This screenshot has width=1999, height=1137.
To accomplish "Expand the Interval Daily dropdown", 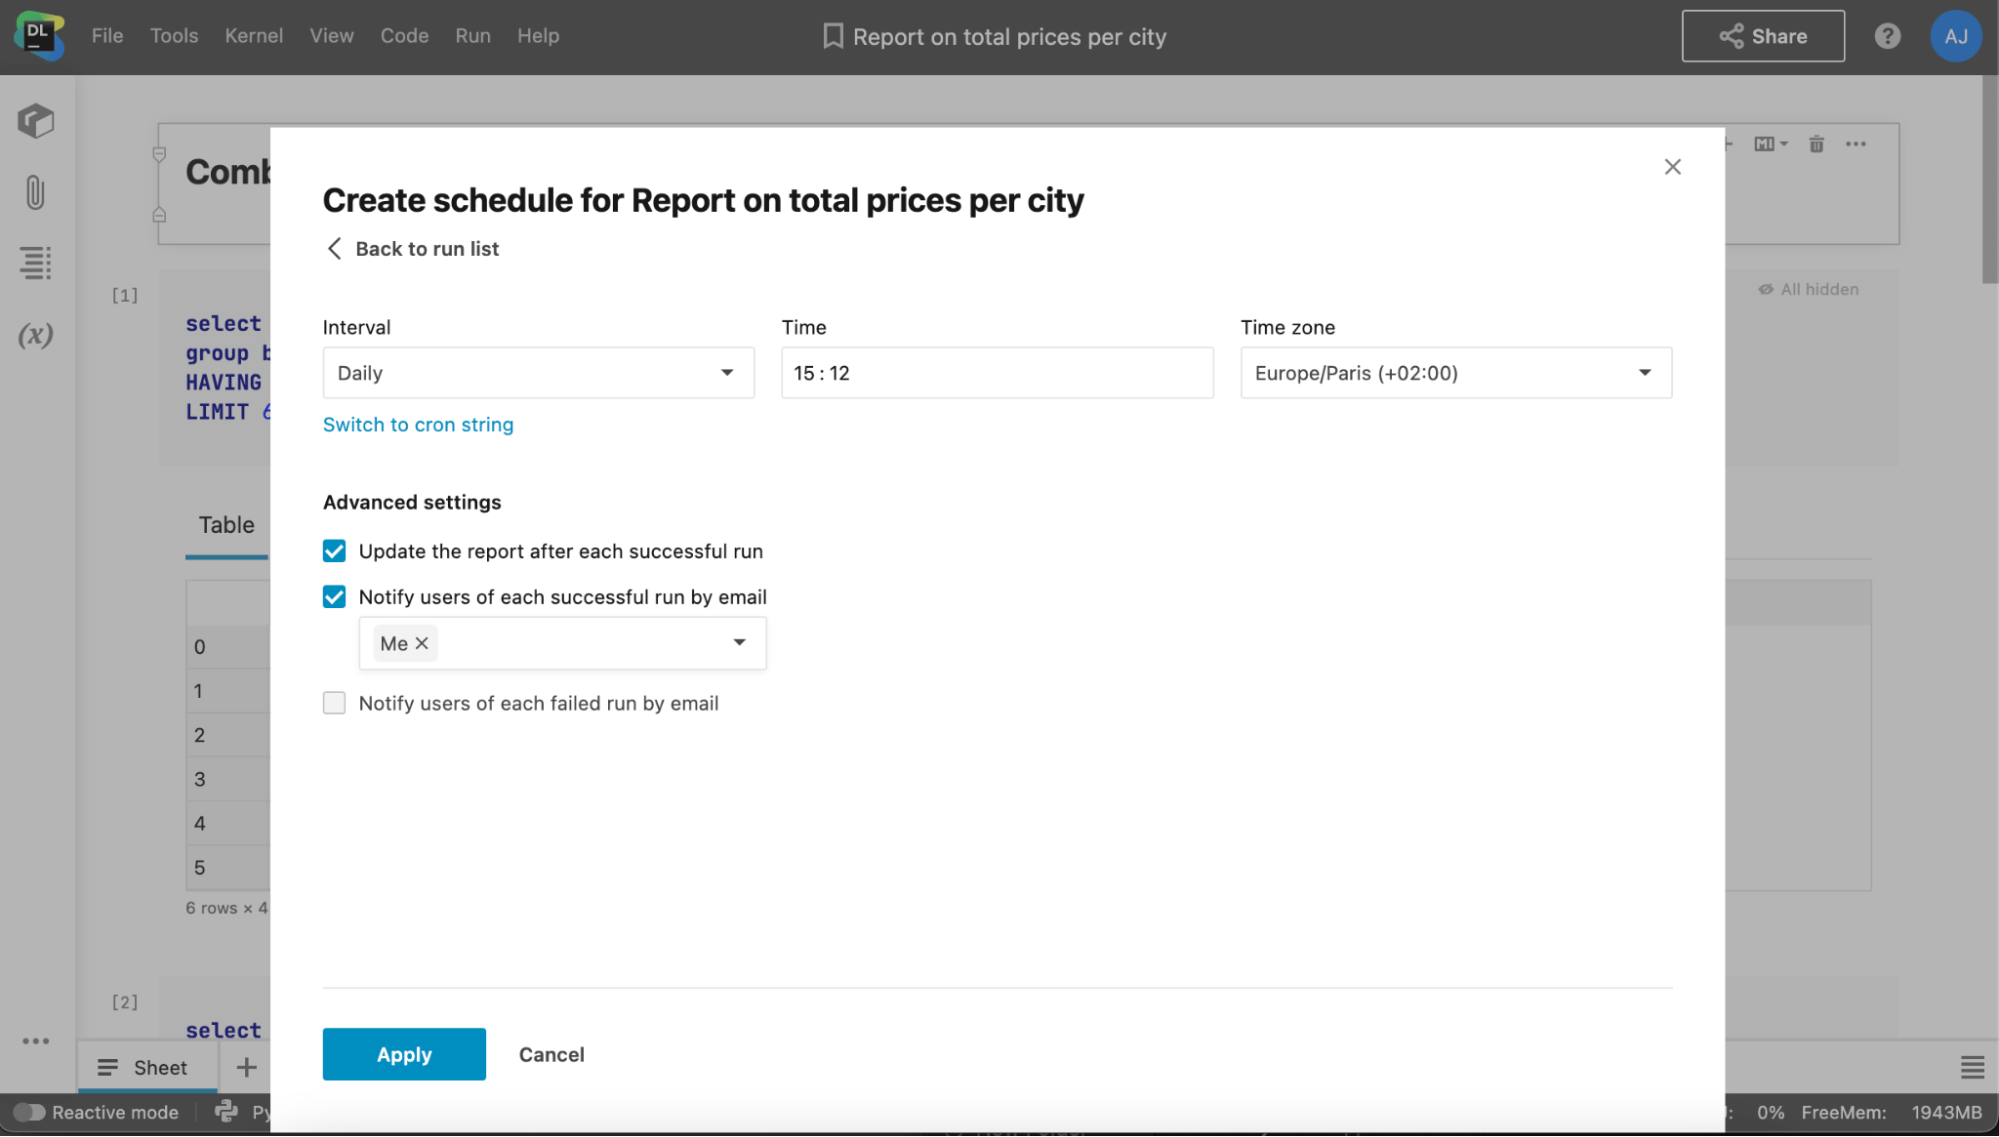I will tap(538, 373).
